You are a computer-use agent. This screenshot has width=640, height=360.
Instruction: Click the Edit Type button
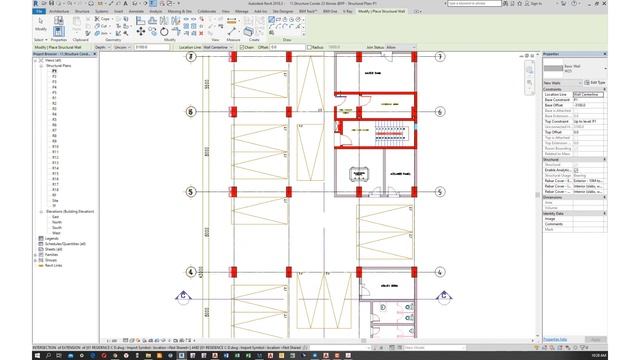point(595,83)
